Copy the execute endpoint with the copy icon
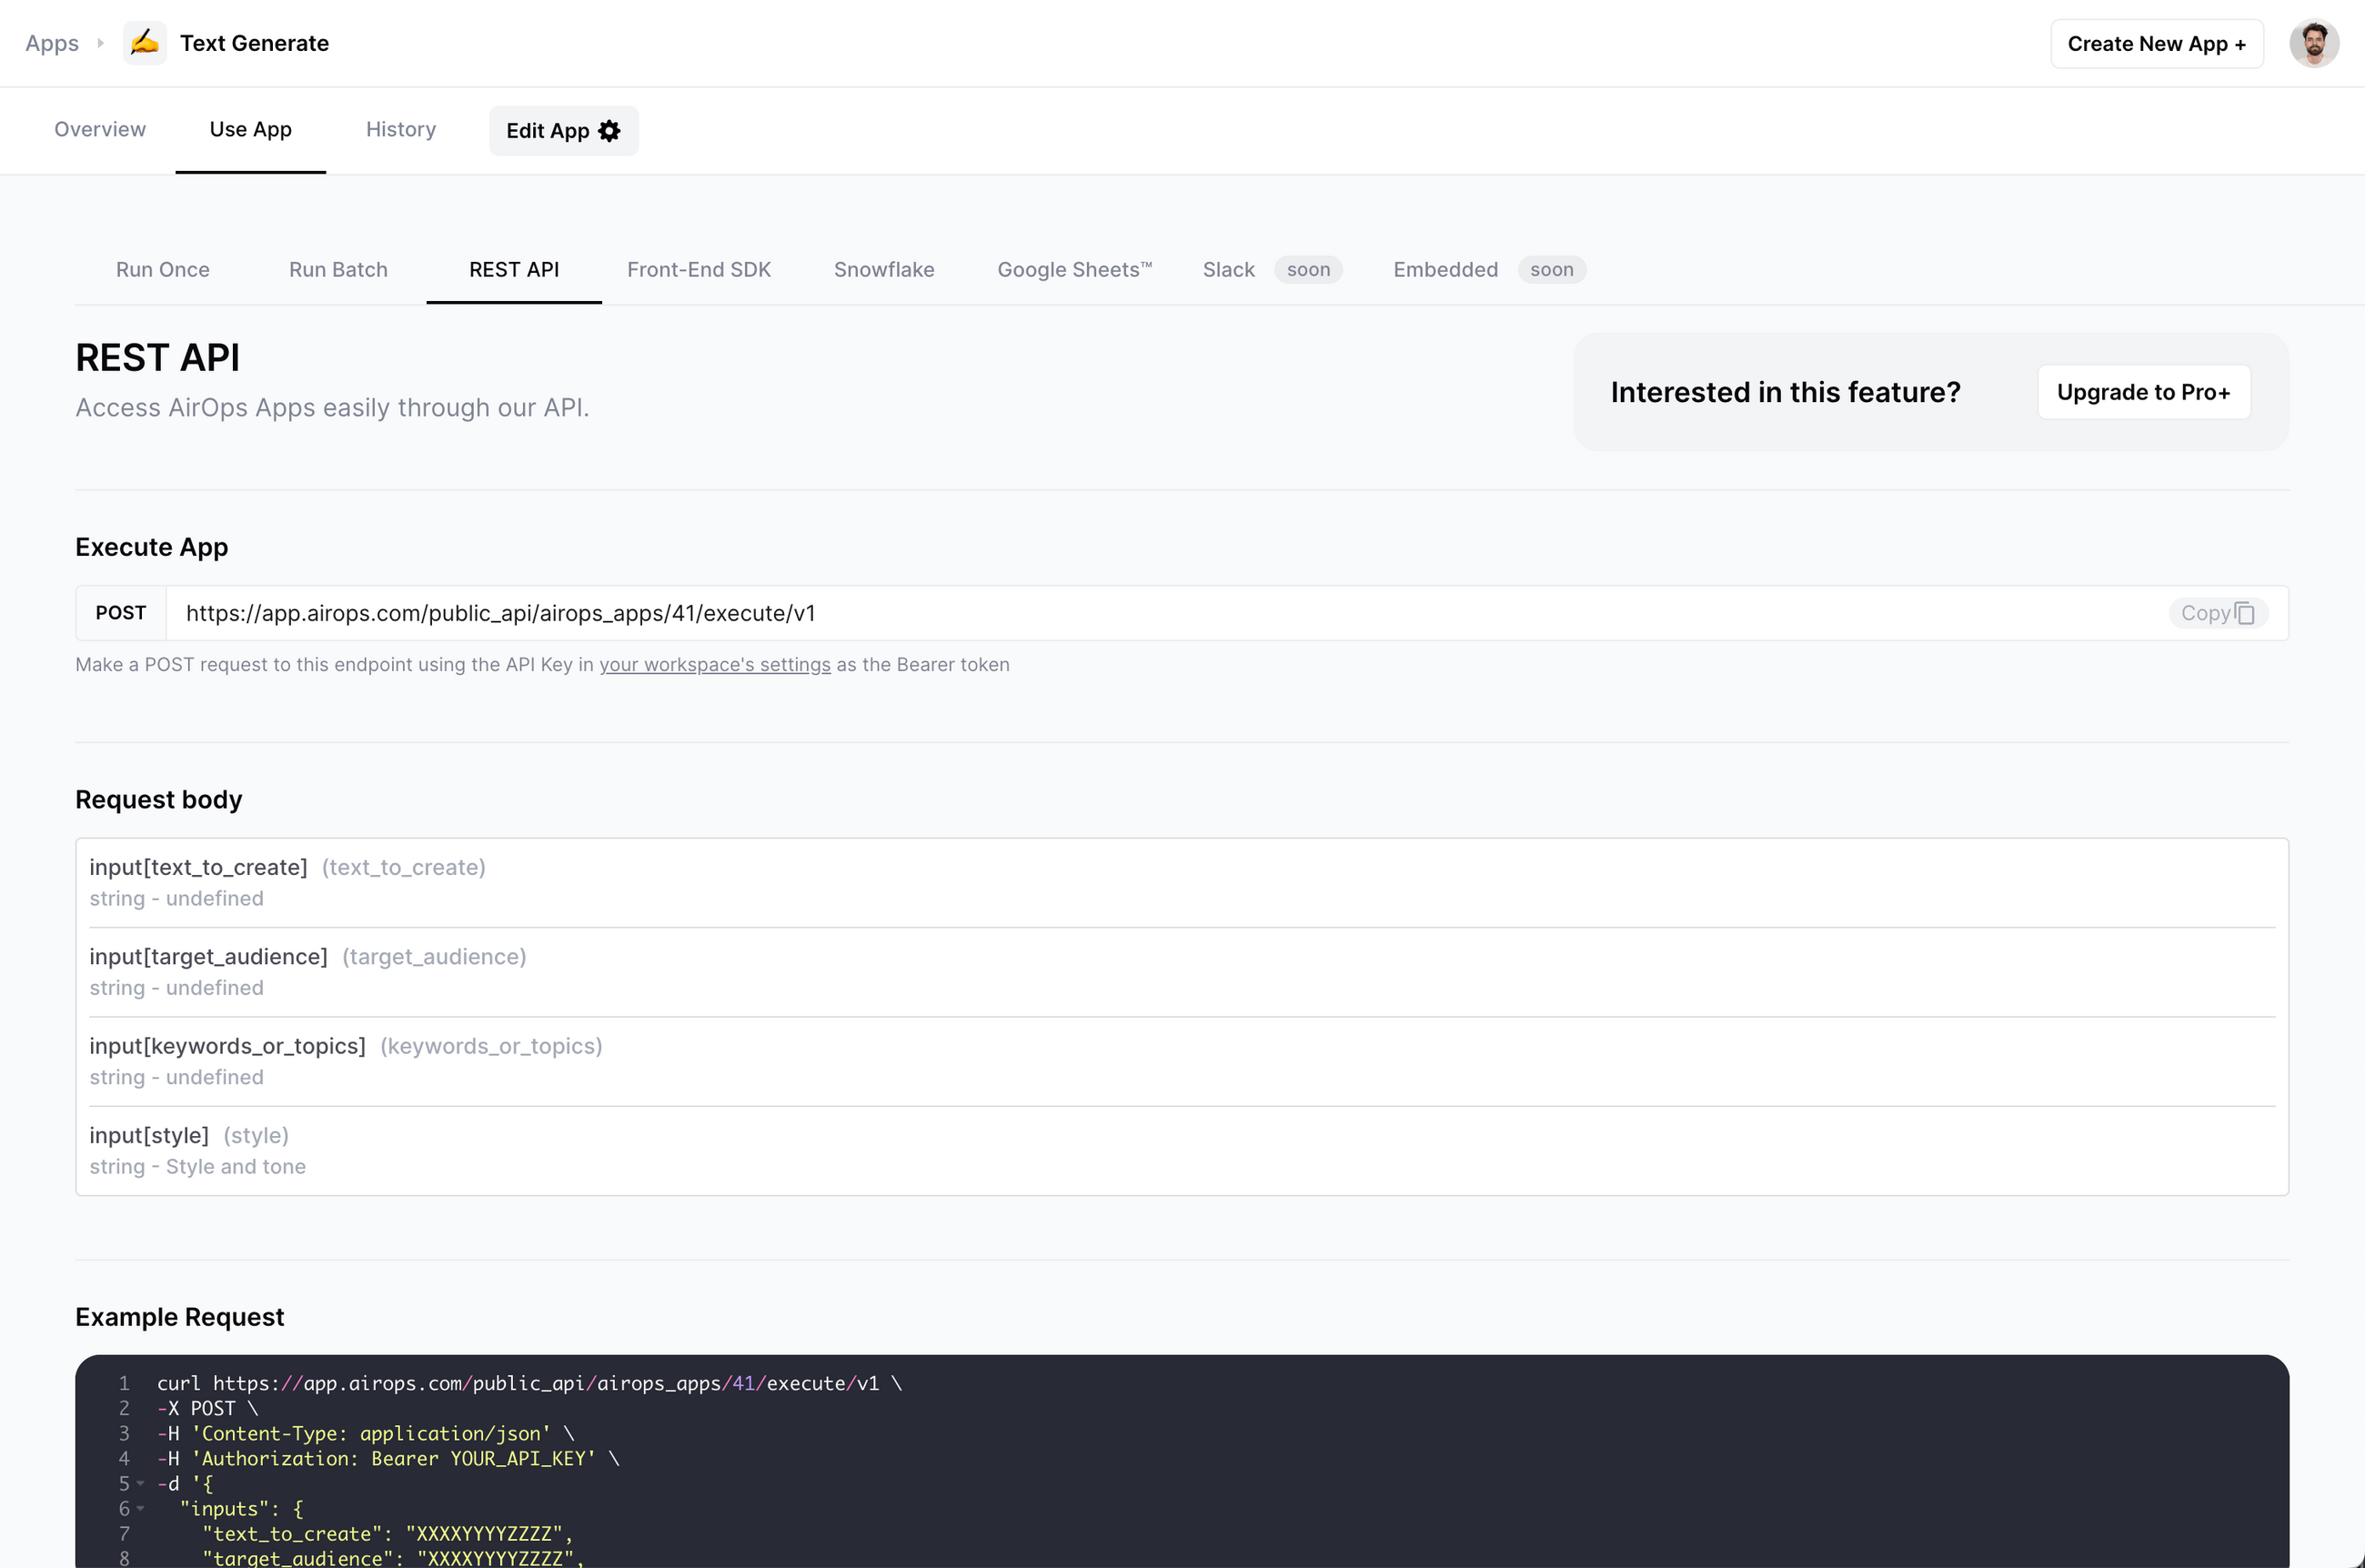 tap(2245, 613)
